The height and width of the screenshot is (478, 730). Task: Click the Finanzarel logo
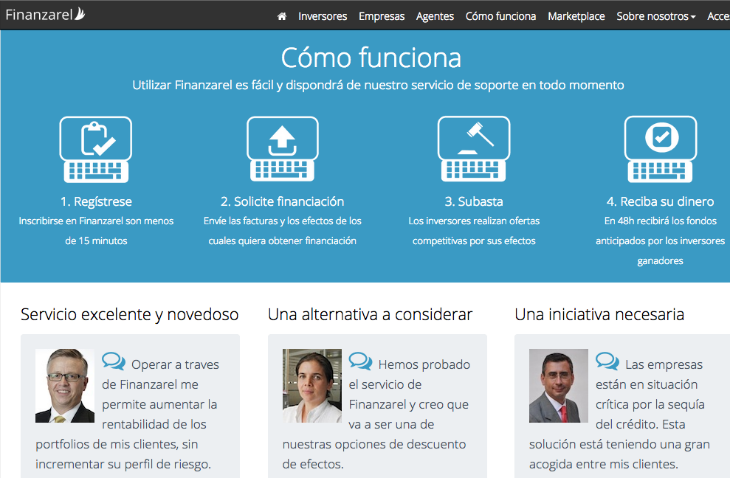[45, 14]
